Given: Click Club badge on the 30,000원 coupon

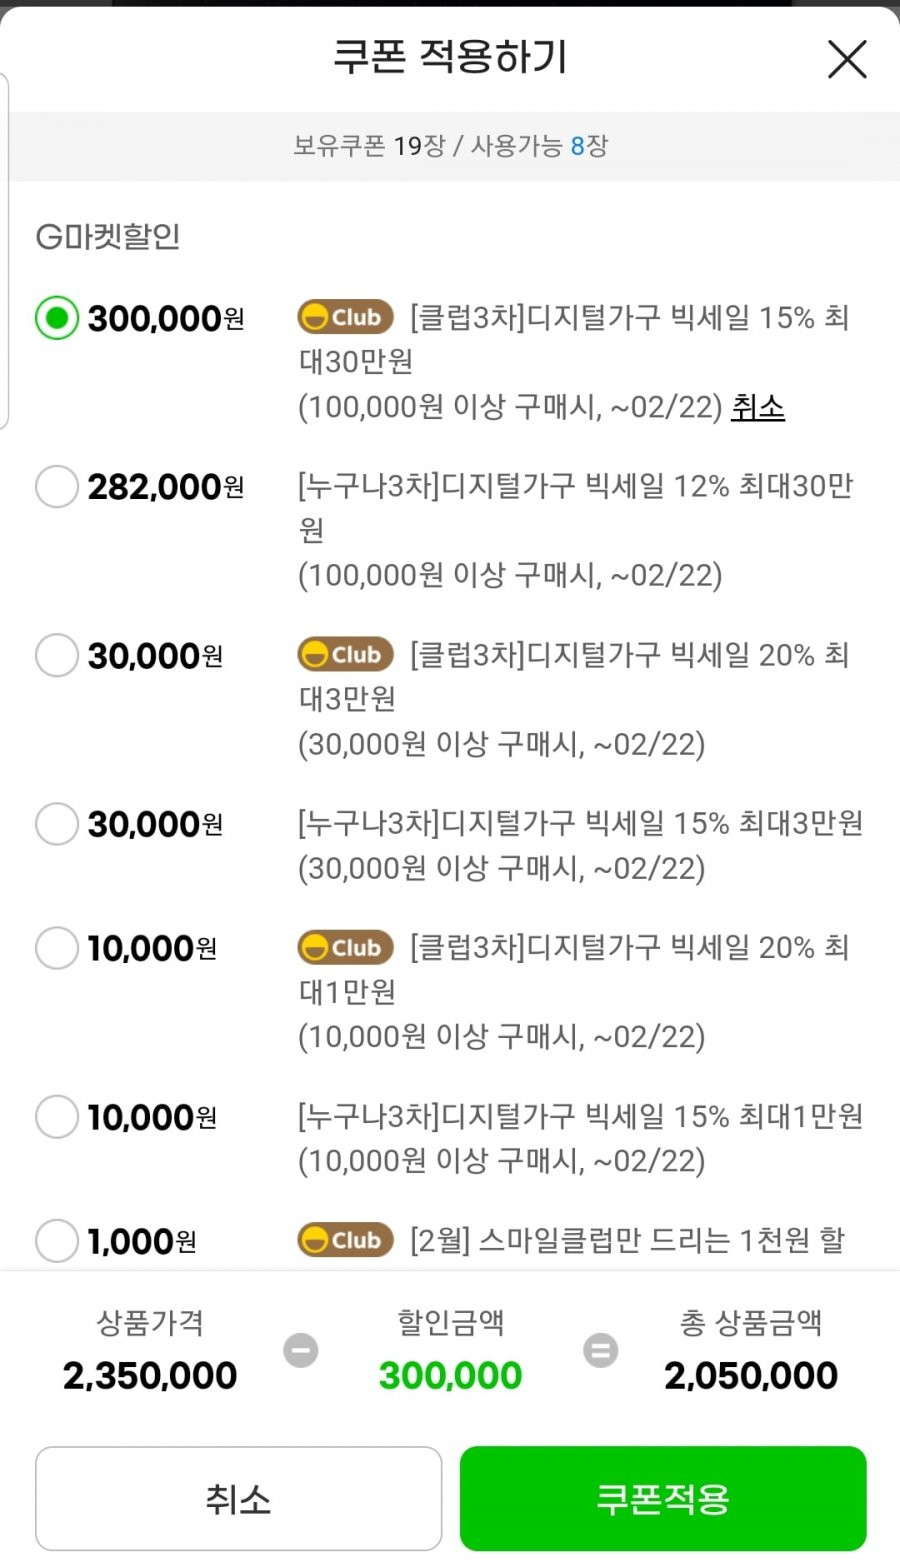Looking at the screenshot, I should (x=345, y=655).
